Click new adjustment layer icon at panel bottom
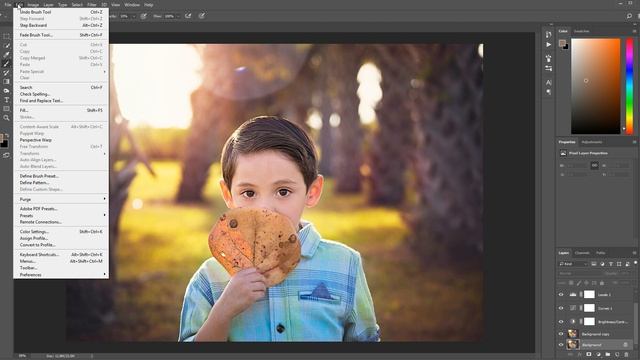640x360 pixels. 598,355
